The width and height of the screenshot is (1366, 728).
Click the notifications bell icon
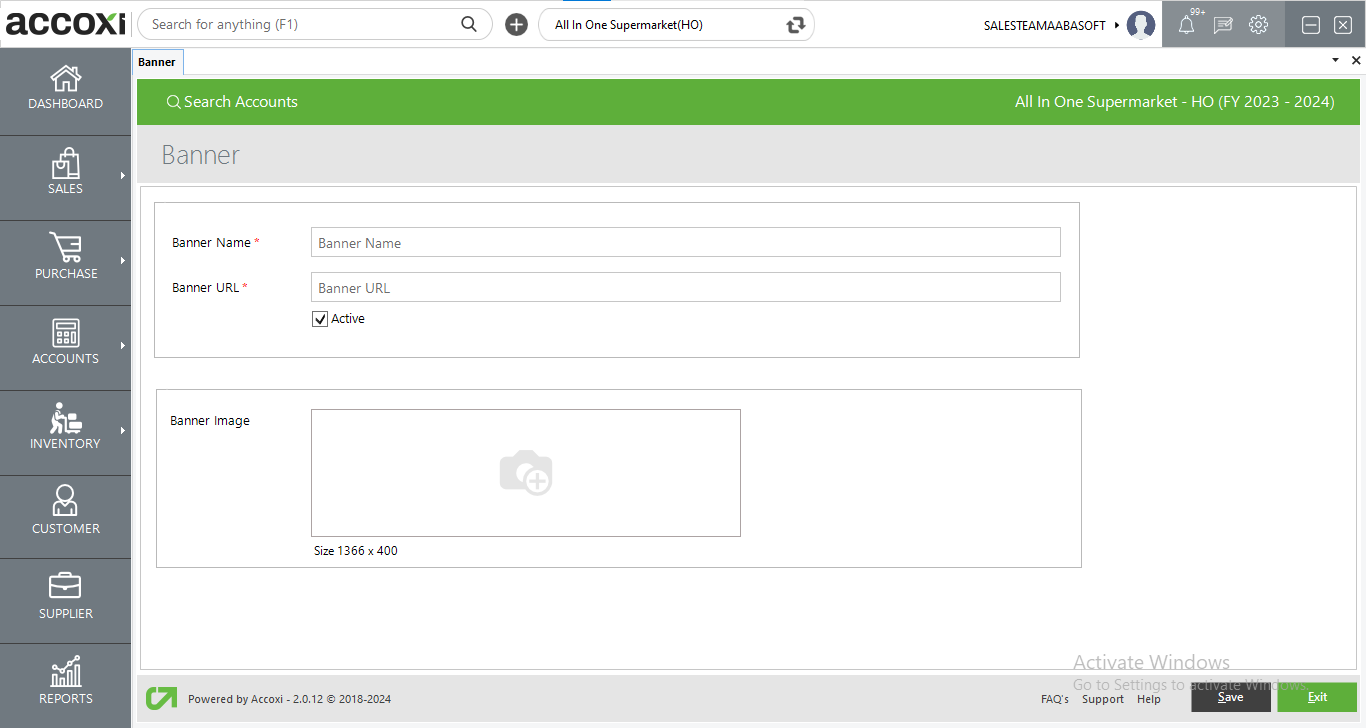[1186, 25]
